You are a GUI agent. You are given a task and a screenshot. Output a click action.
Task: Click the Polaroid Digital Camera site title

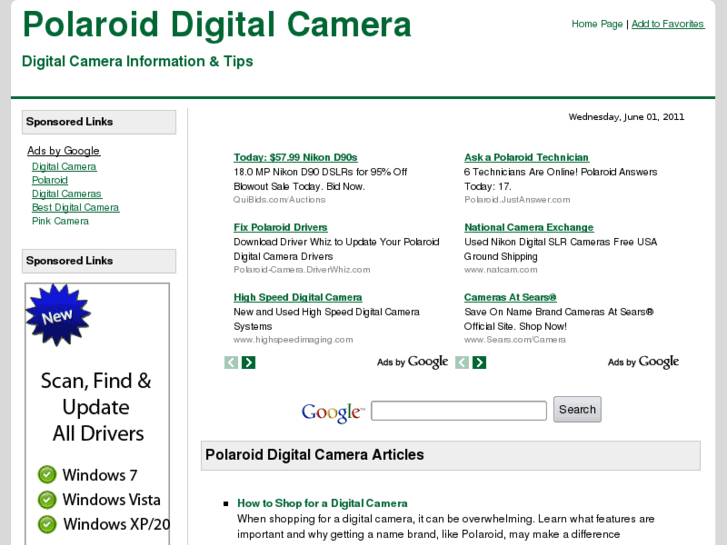[217, 25]
